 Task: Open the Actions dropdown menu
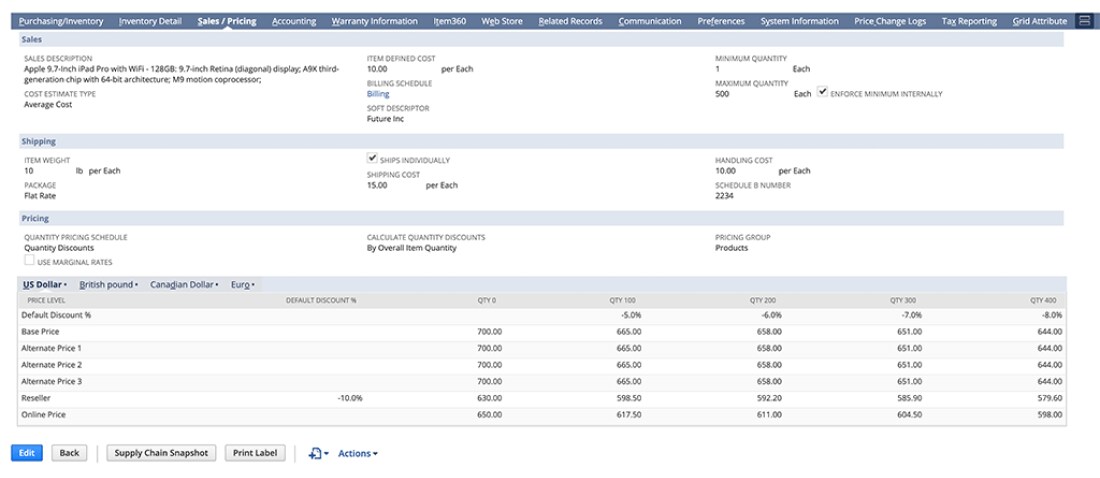[358, 453]
